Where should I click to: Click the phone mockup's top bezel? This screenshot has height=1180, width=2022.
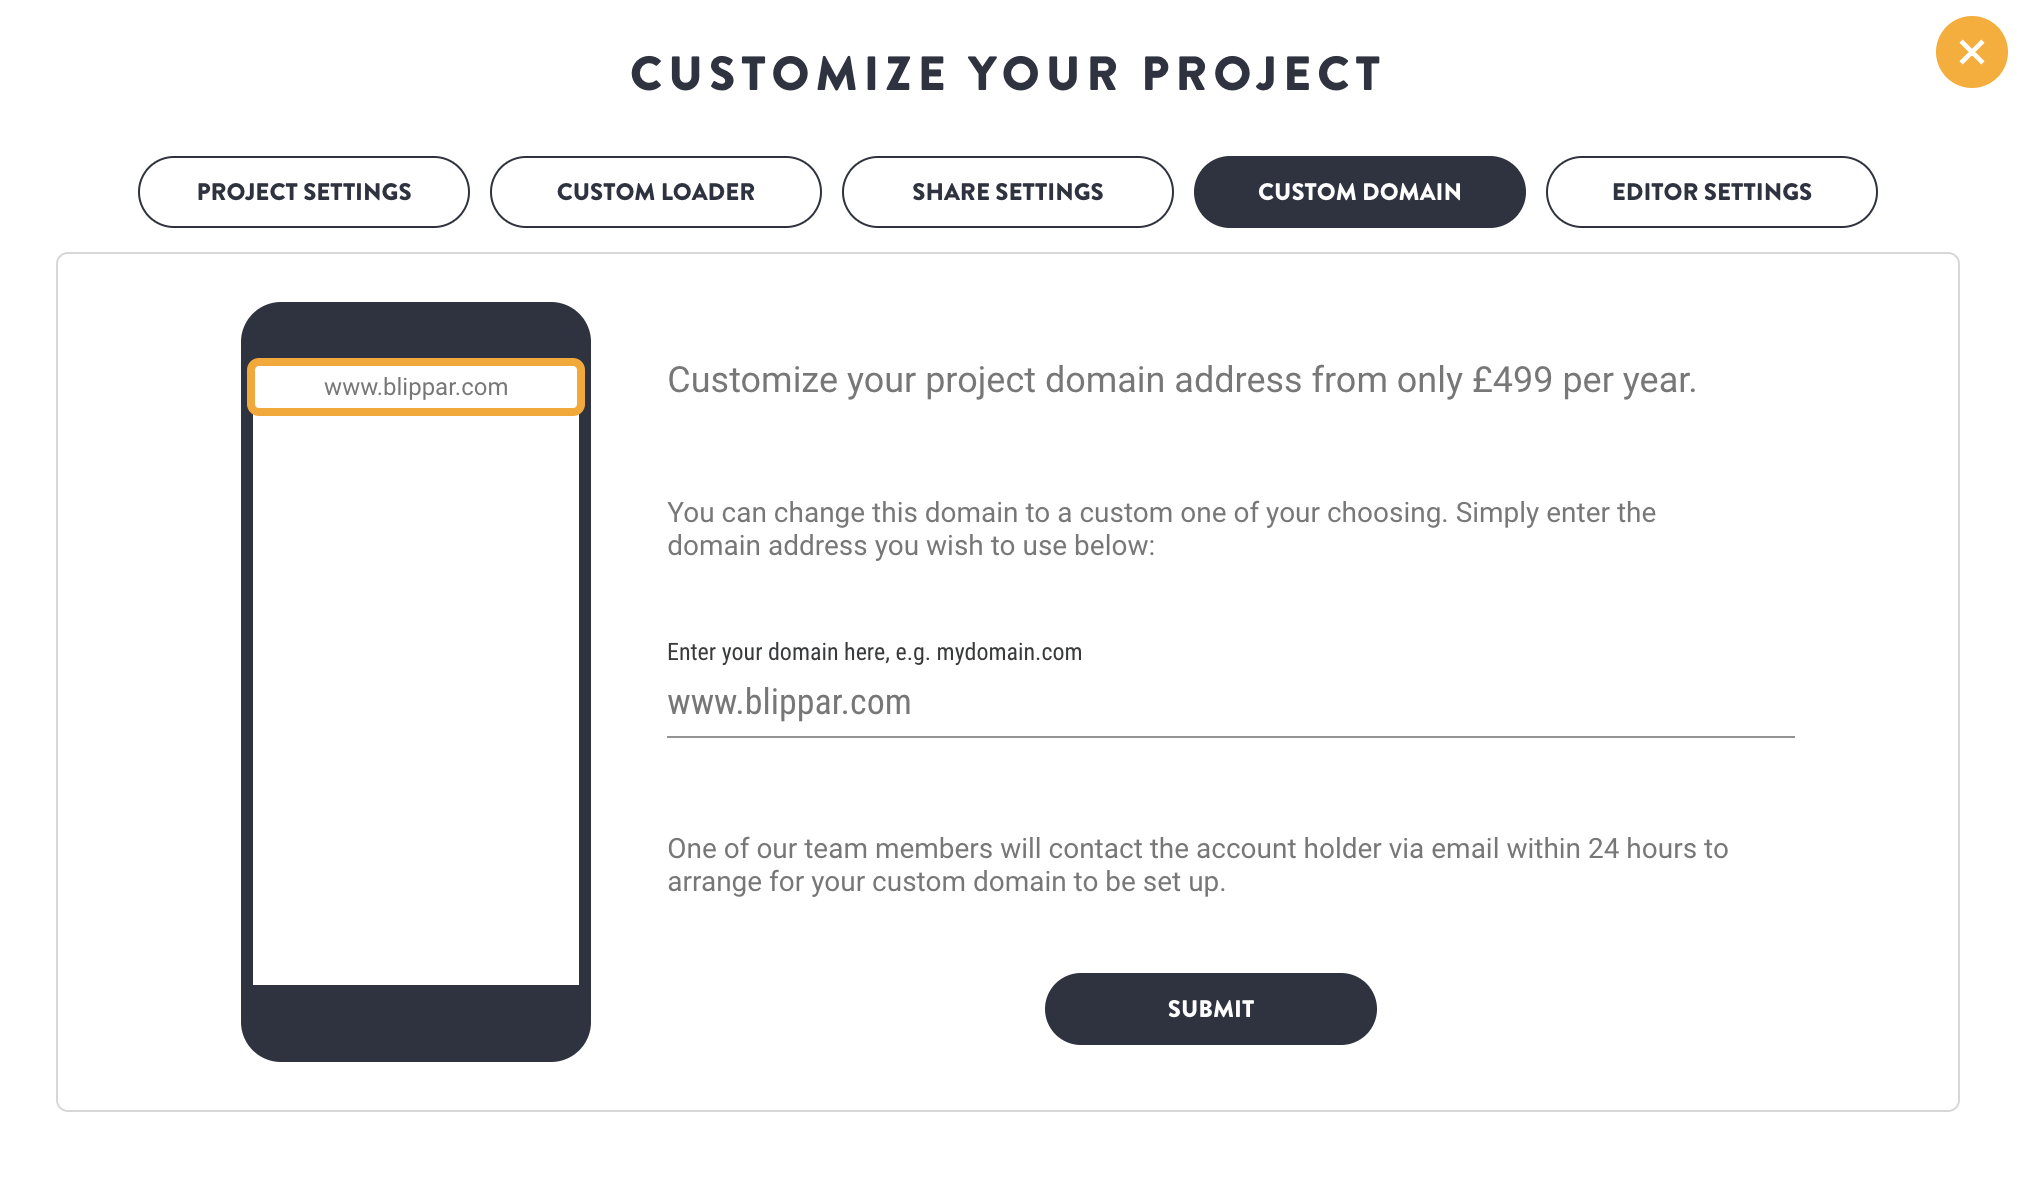pos(415,328)
